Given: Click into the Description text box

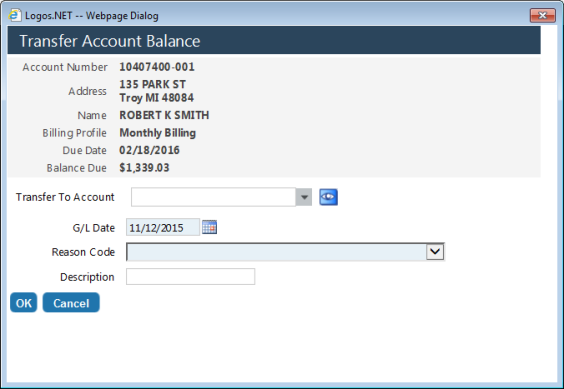Looking at the screenshot, I should pyautogui.click(x=191, y=277).
